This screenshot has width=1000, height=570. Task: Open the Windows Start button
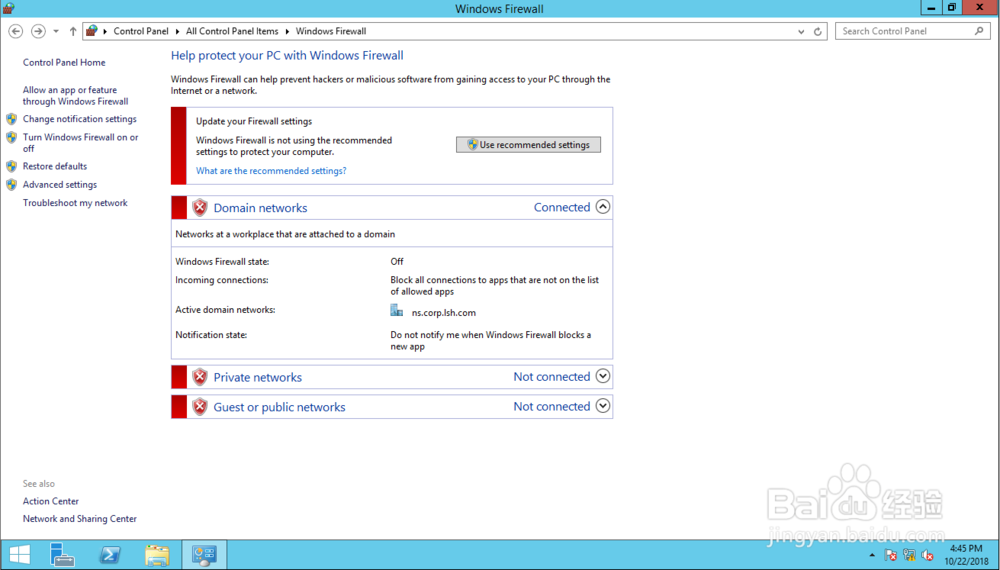pos(20,555)
